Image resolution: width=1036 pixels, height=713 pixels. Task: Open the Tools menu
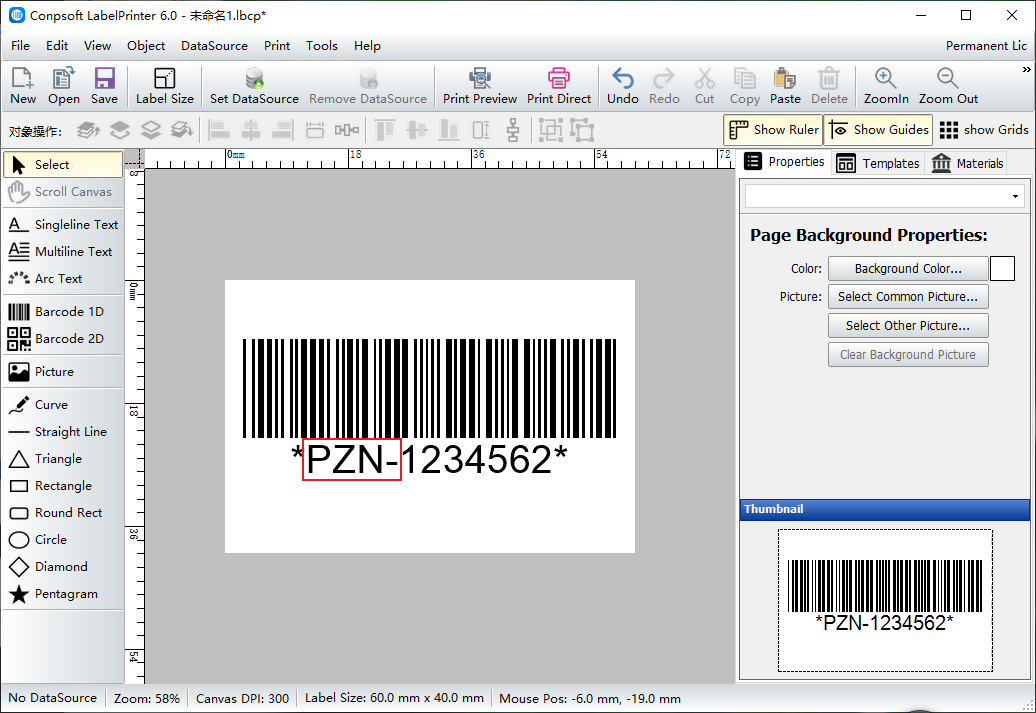point(322,46)
